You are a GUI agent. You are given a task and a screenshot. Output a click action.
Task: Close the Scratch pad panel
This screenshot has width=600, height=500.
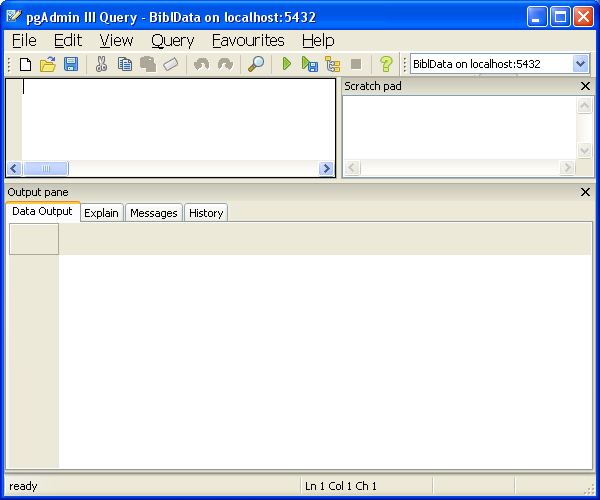(x=585, y=86)
